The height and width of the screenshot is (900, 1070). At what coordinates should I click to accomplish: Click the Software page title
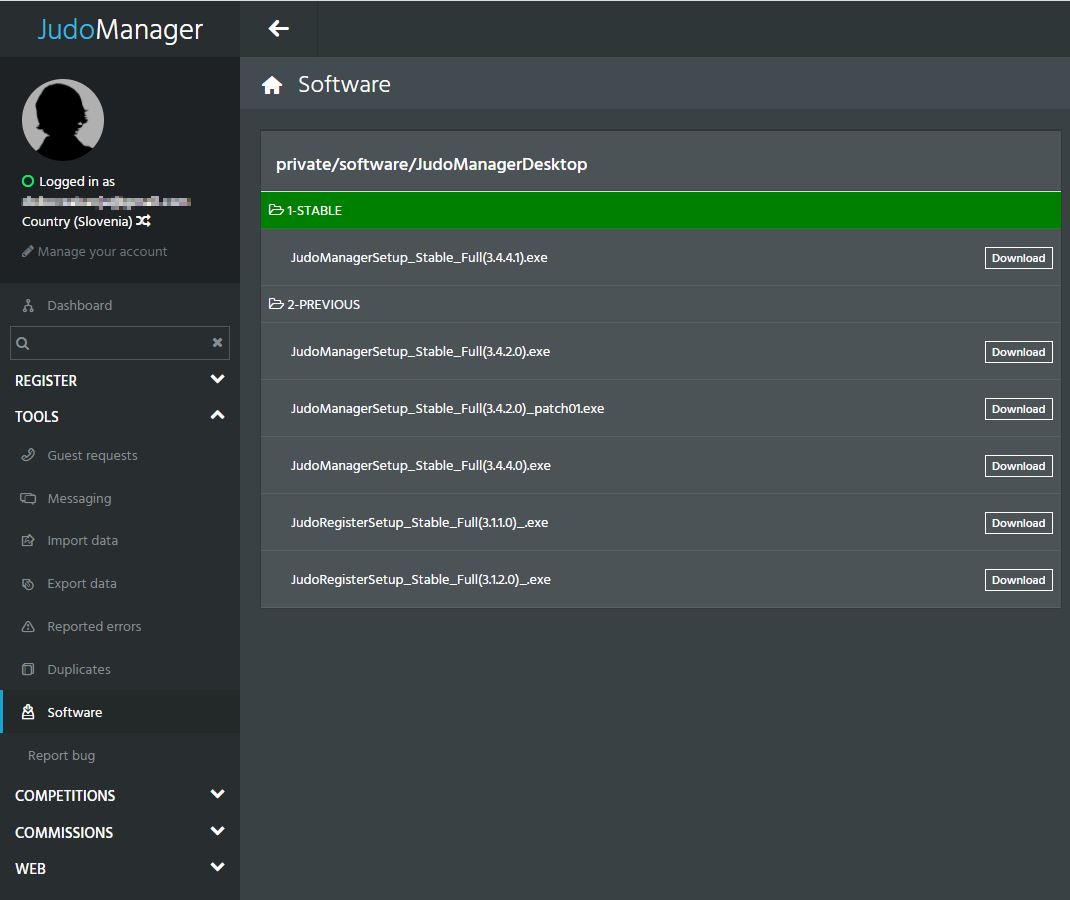point(344,85)
